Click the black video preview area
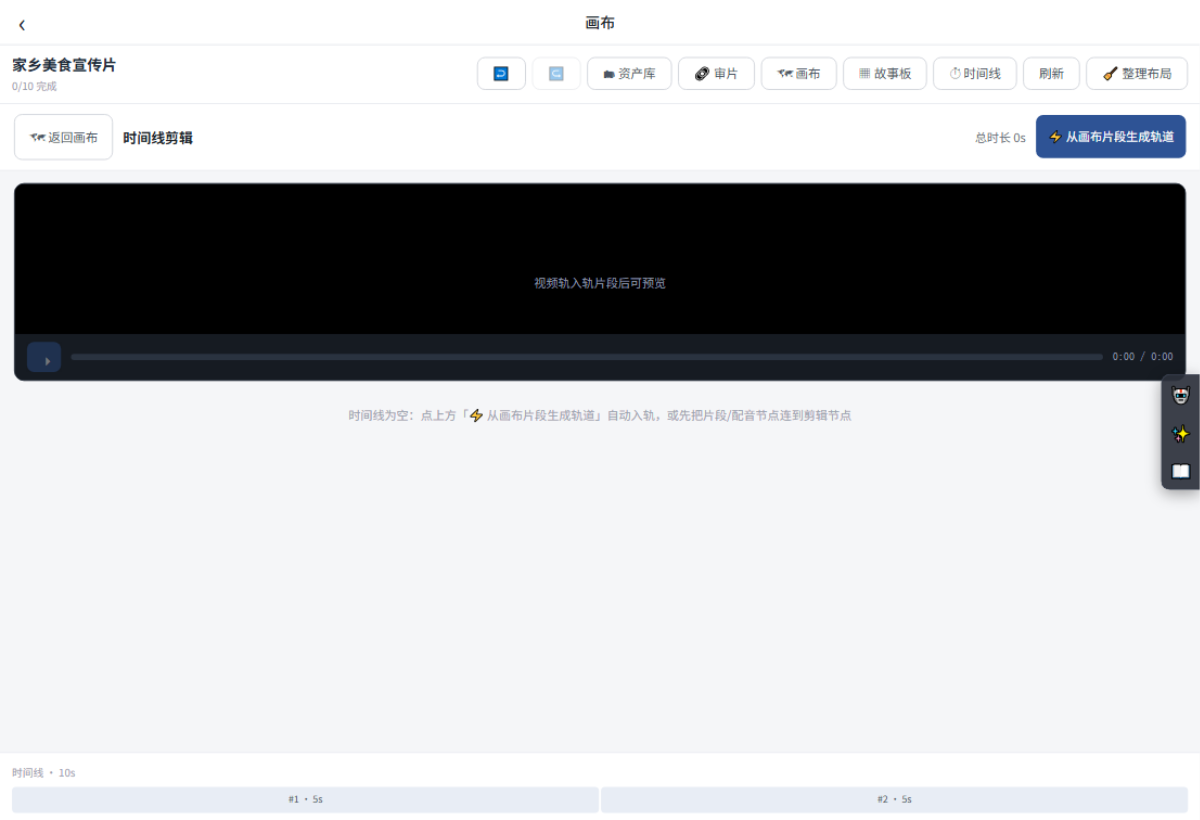The width and height of the screenshot is (1200, 820). pos(600,259)
